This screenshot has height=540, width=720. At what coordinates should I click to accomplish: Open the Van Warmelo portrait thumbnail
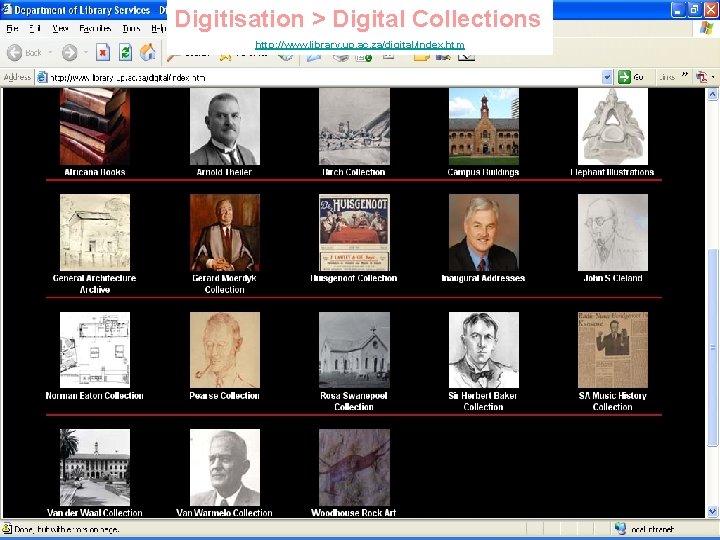pos(225,467)
